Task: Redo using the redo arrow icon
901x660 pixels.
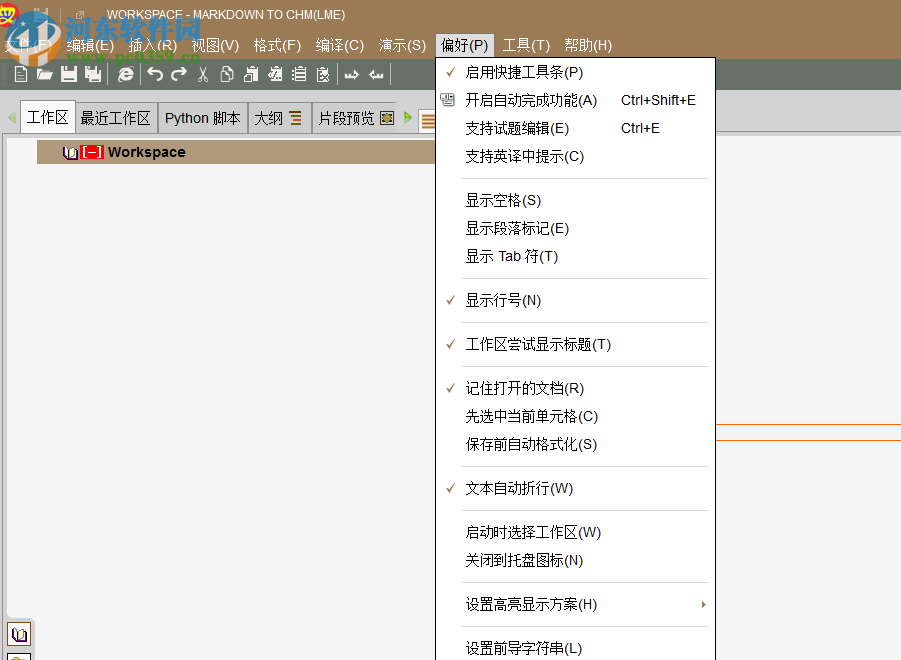Action: (181, 74)
